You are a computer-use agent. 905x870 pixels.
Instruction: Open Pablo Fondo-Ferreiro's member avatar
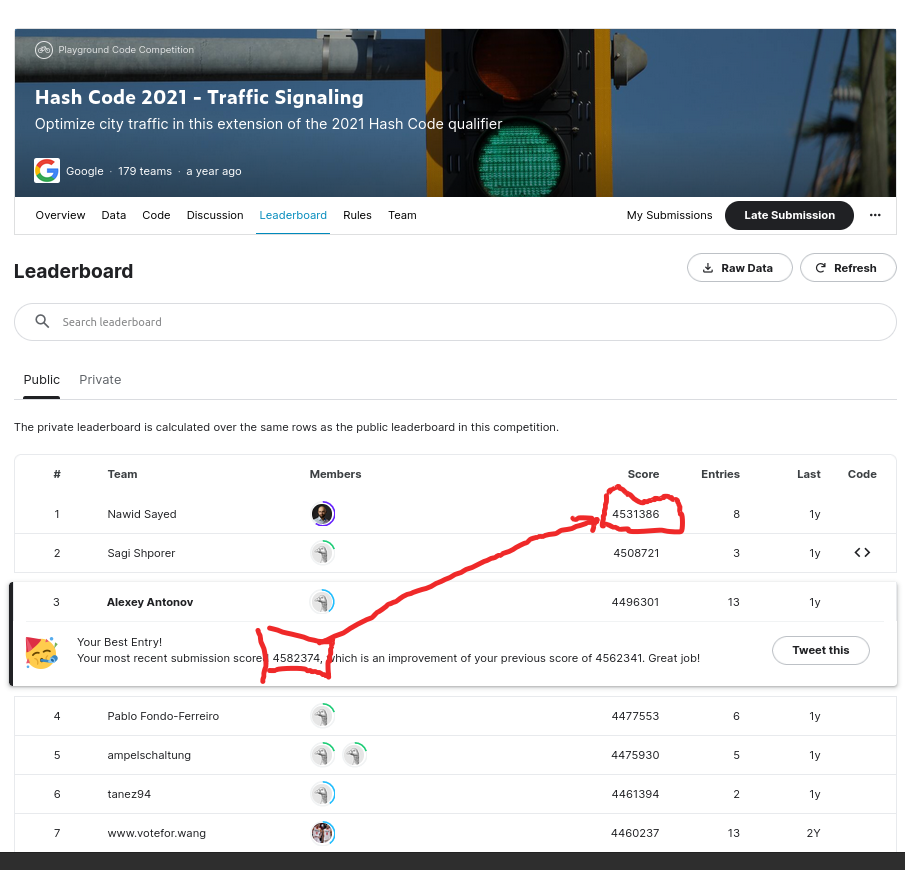pos(323,715)
